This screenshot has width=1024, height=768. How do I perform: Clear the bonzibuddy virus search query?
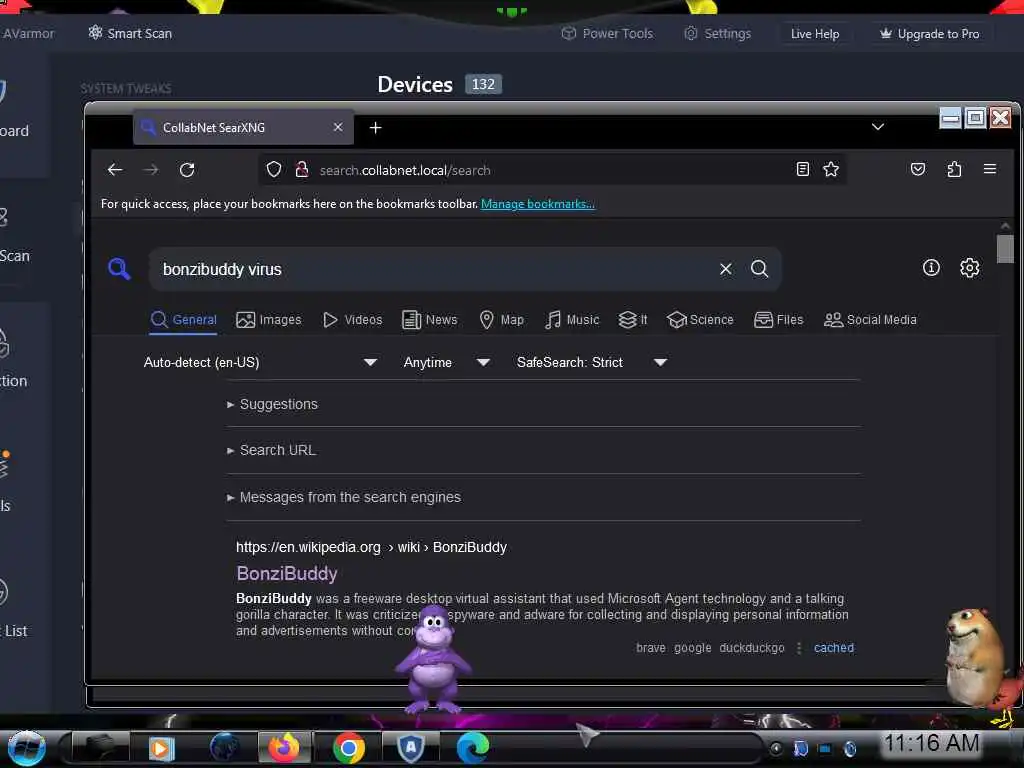pos(726,269)
